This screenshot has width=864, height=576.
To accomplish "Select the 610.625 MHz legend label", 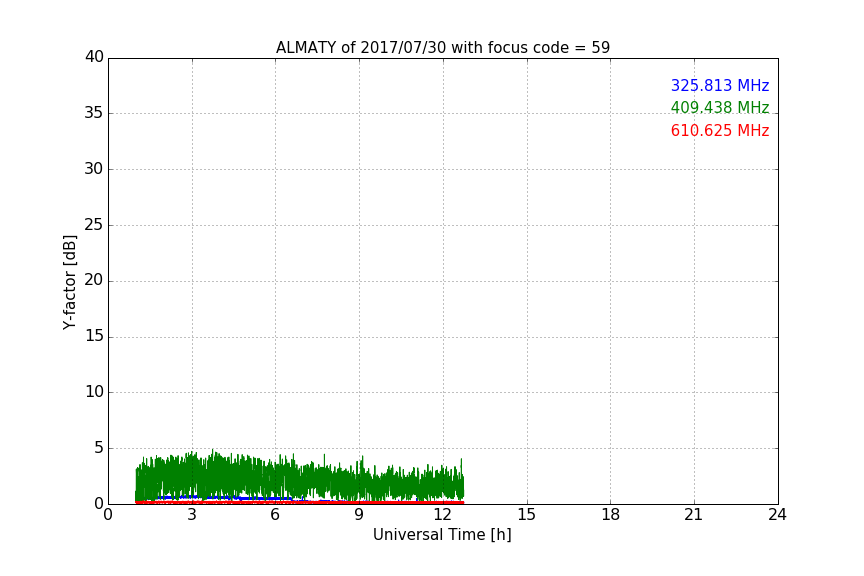I will (x=720, y=131).
